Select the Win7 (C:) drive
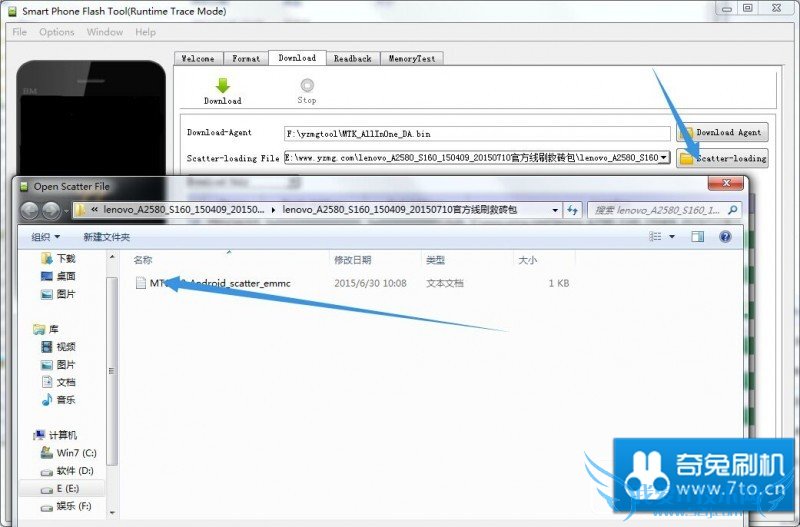The image size is (800, 527). pos(68,453)
